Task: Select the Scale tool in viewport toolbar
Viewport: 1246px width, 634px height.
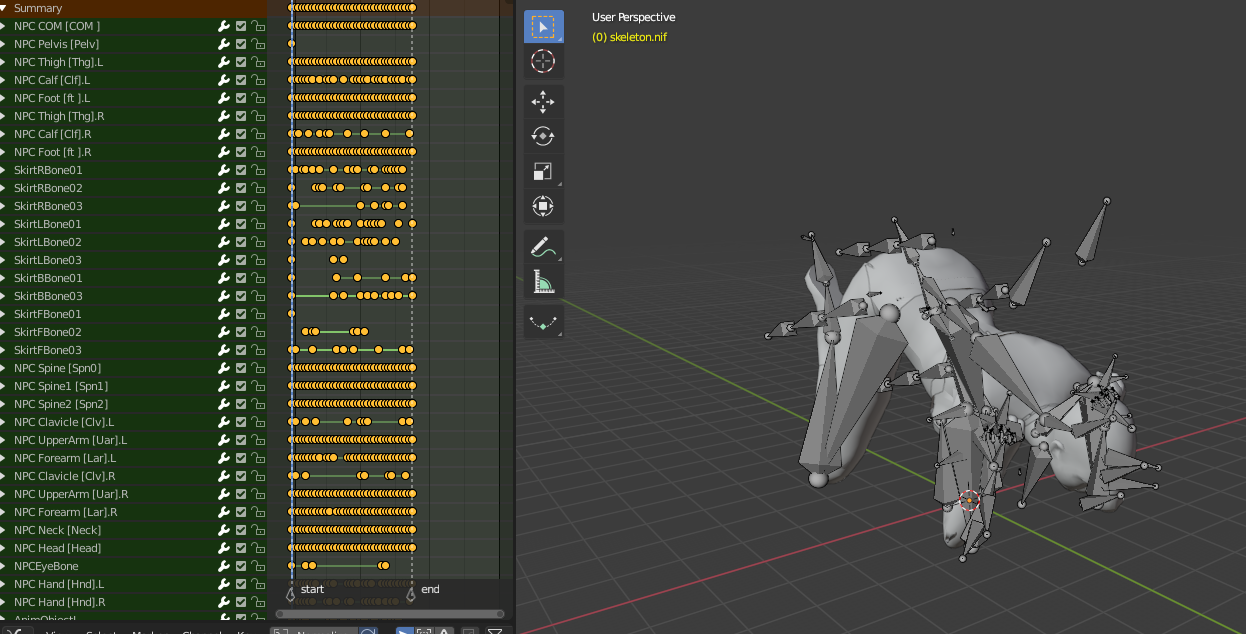Action: 543,171
